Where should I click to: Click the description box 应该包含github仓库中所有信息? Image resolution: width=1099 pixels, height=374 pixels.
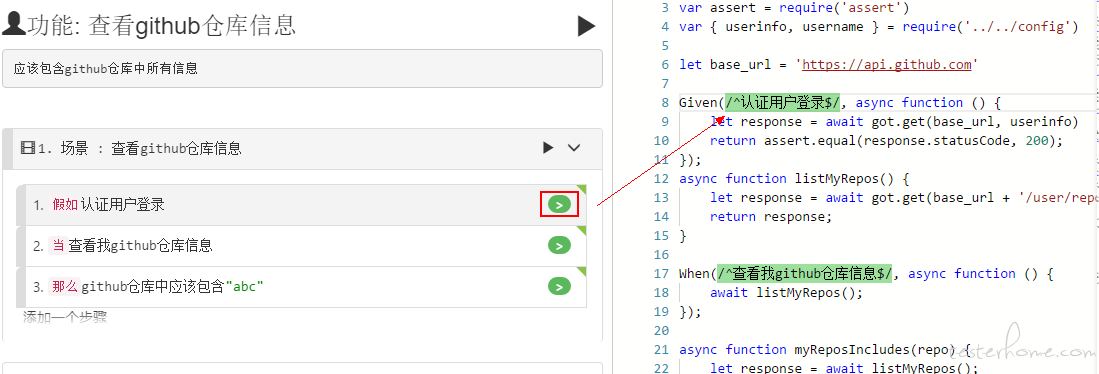pos(302,69)
